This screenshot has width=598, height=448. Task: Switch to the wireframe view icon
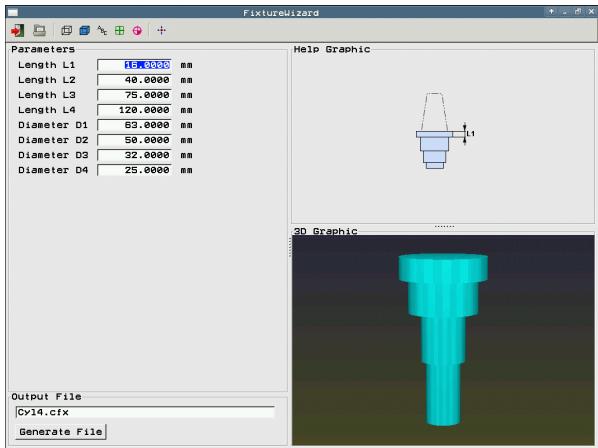pos(66,31)
